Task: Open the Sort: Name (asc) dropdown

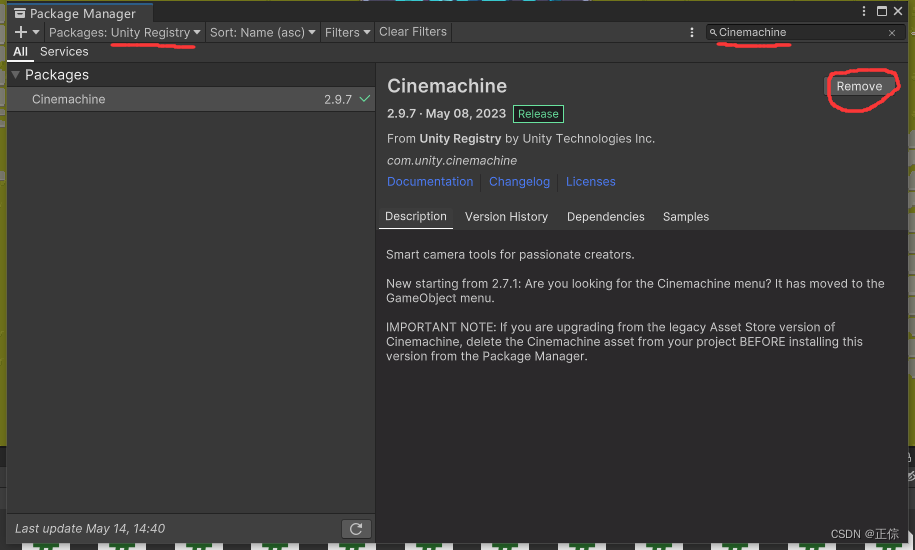Action: tap(263, 32)
